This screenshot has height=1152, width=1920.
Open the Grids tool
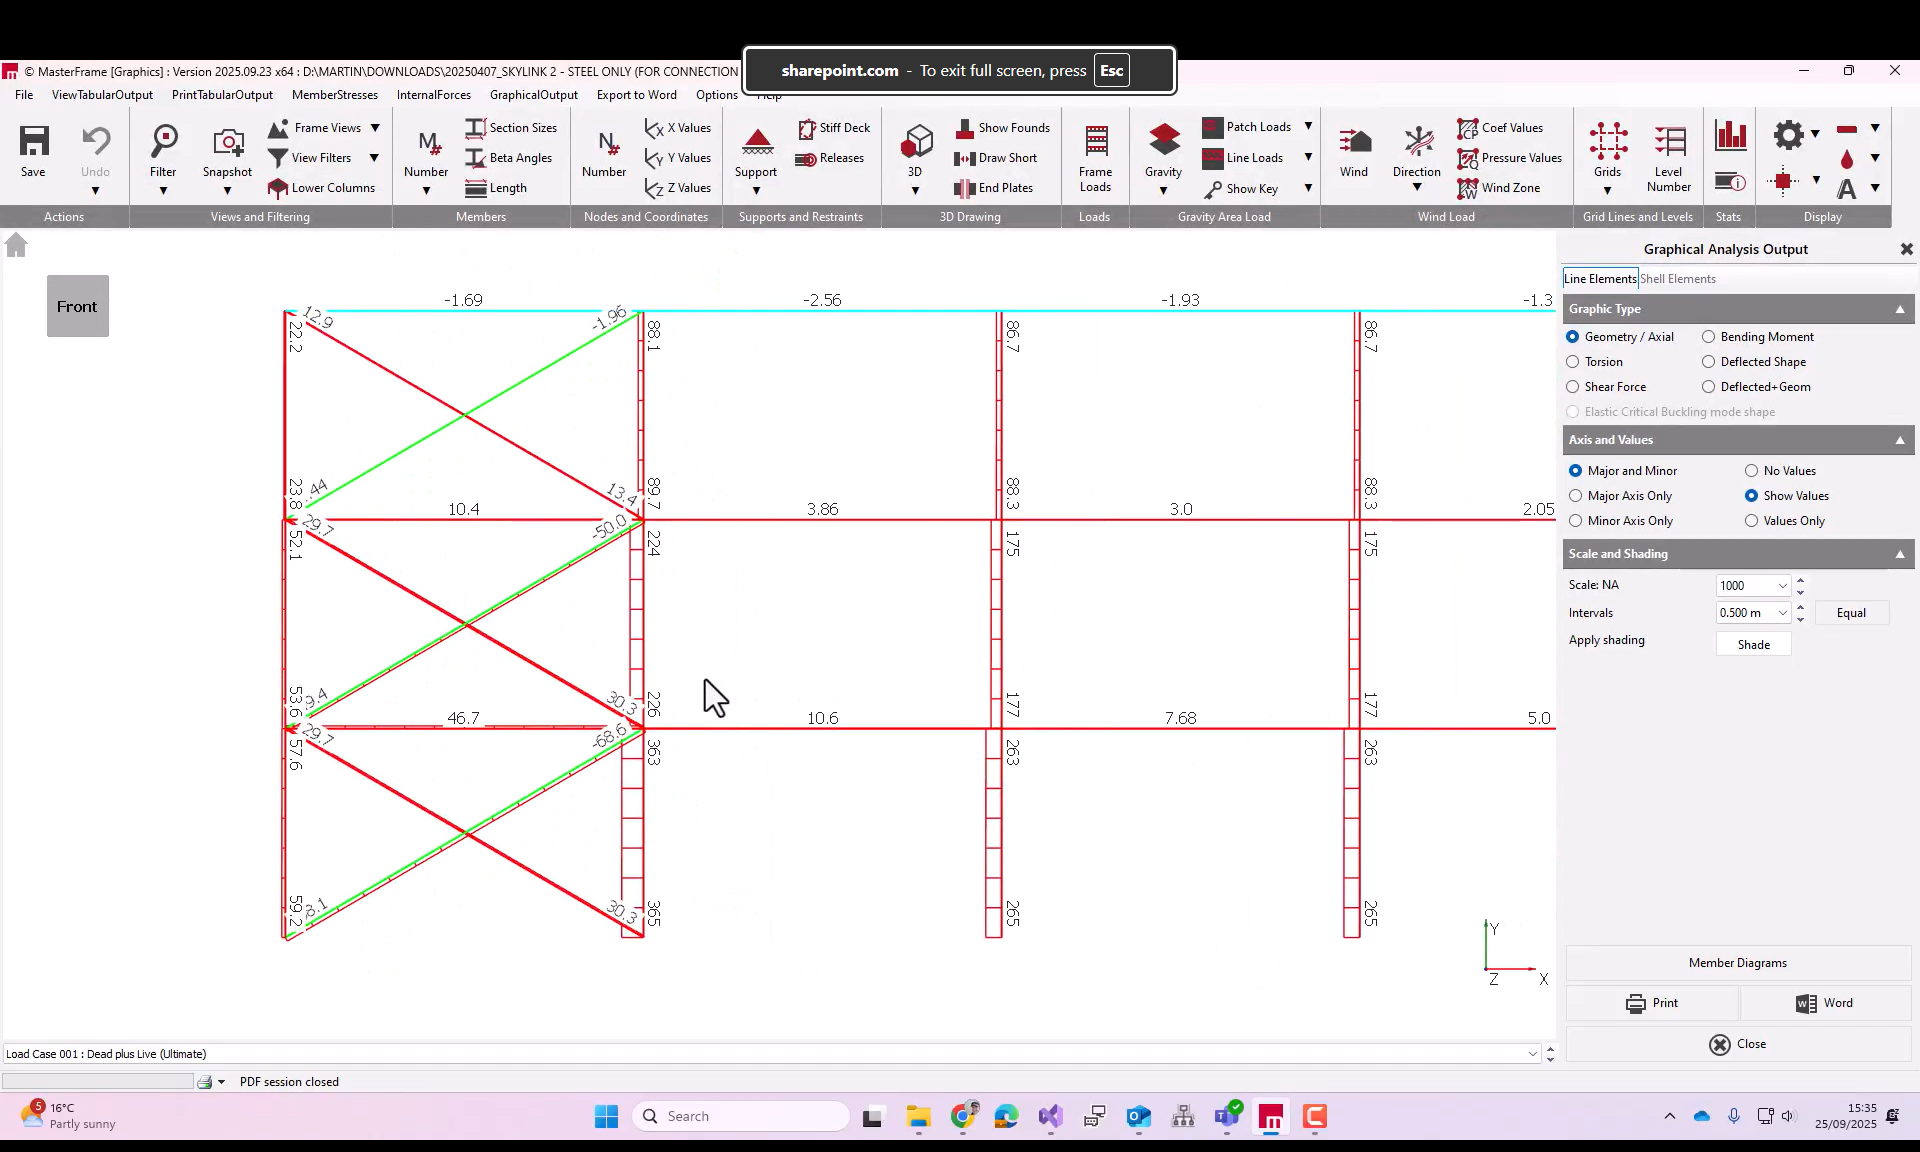[x=1608, y=150]
